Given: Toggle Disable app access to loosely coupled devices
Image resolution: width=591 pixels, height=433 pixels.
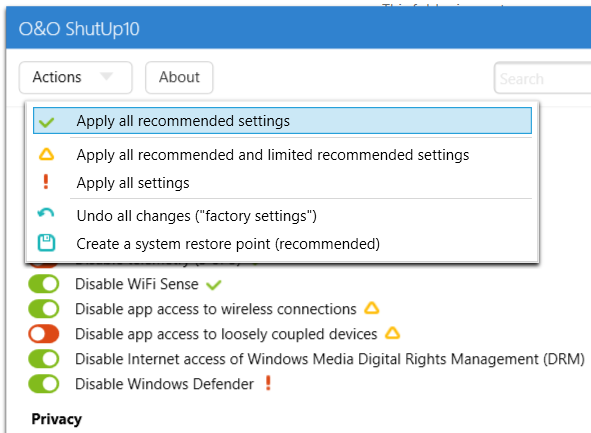Looking at the screenshot, I should pos(44,334).
